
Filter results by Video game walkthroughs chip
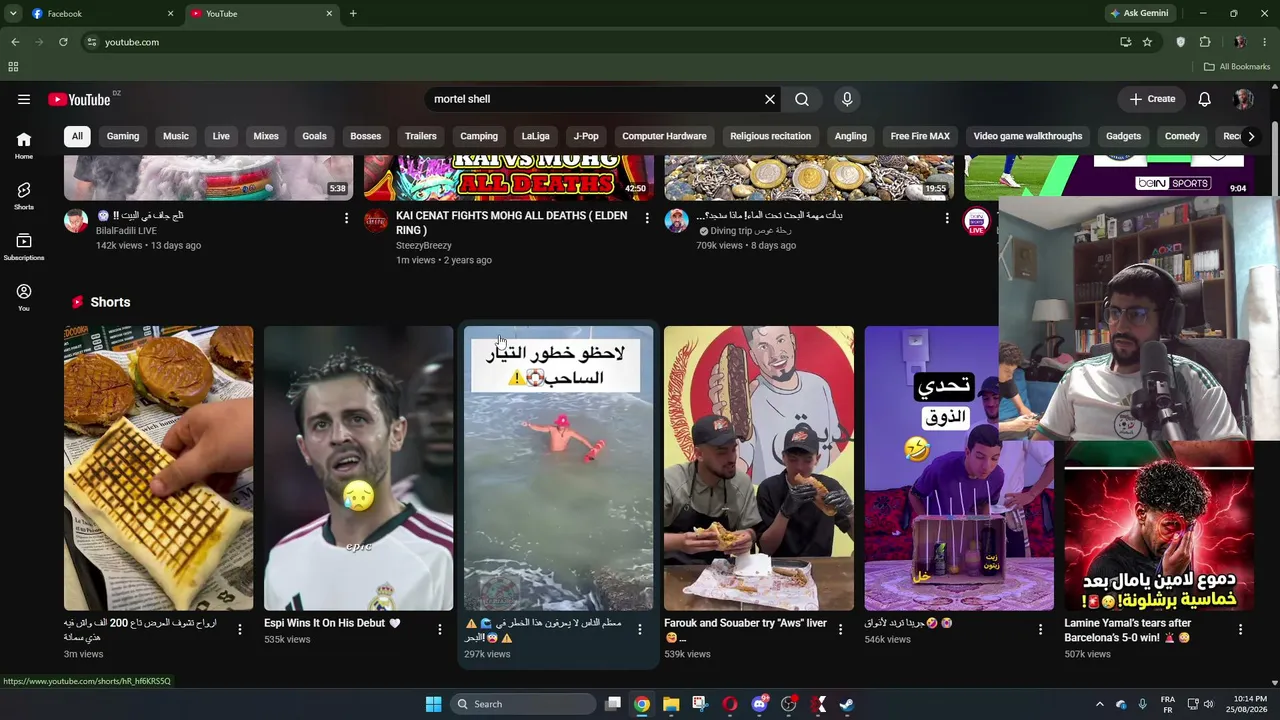click(x=1028, y=136)
